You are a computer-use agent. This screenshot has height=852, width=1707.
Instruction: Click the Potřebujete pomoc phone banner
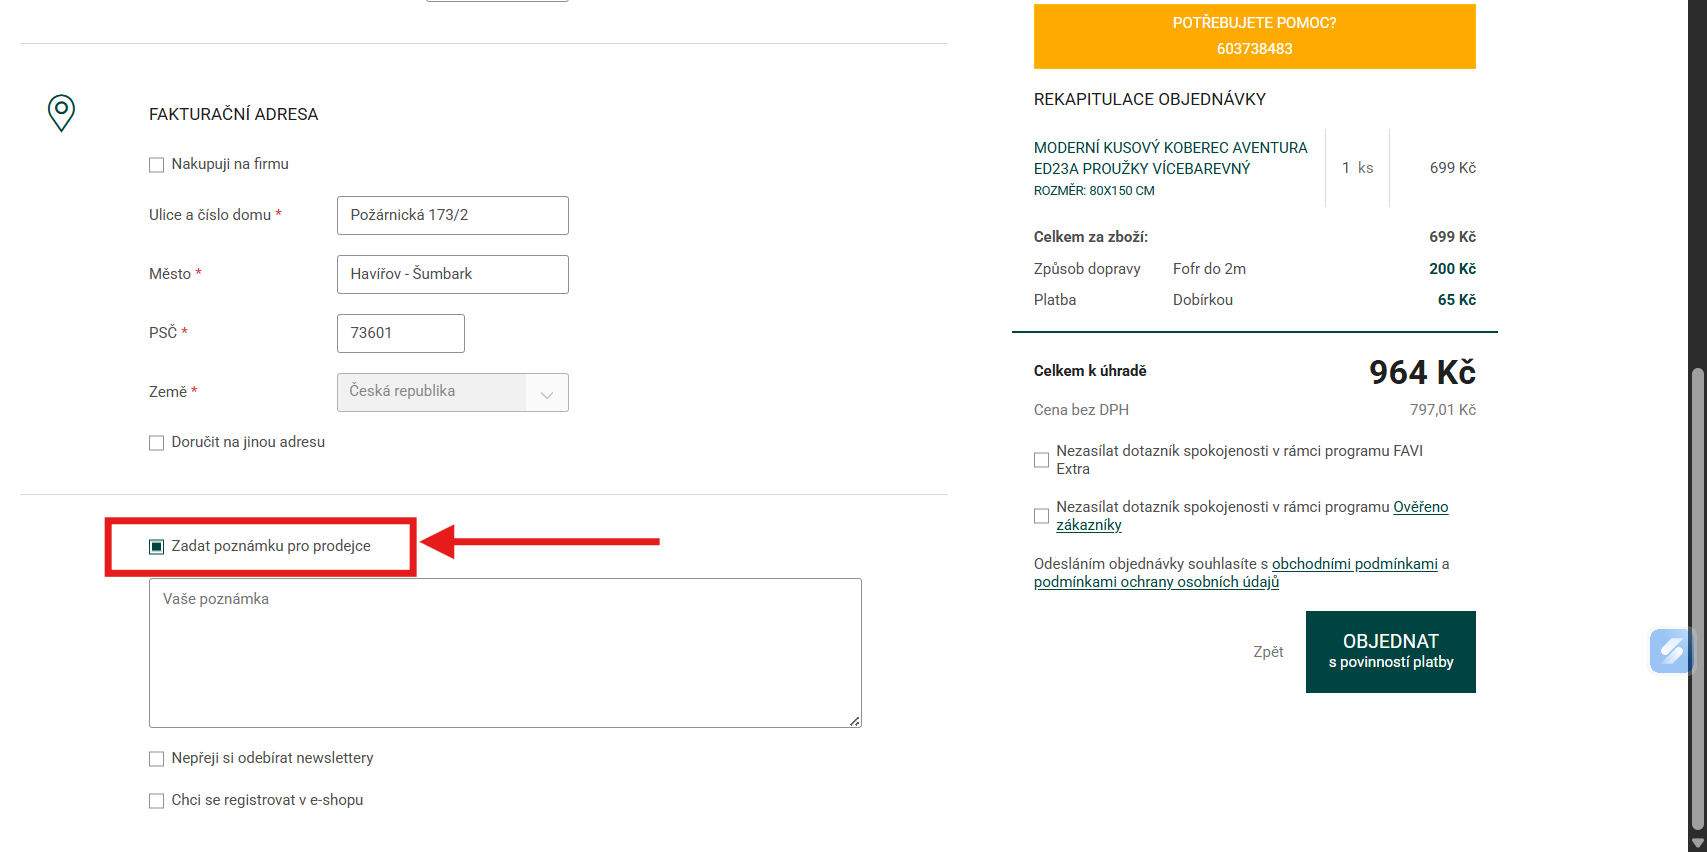click(x=1254, y=36)
